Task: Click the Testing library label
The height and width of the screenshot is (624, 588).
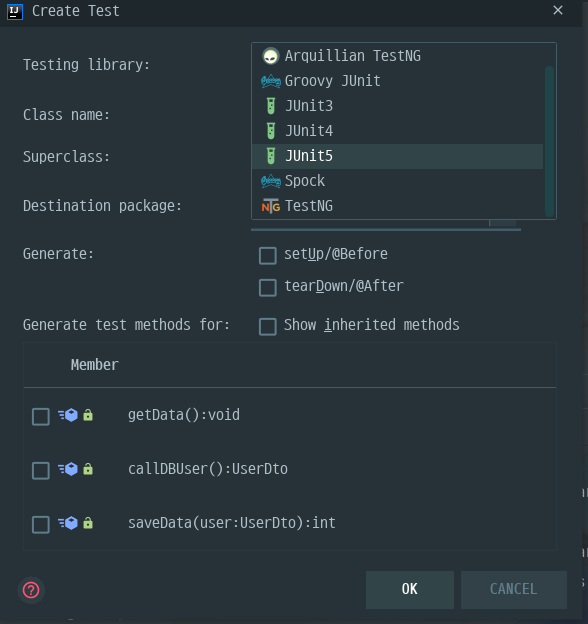Action: coord(86,65)
